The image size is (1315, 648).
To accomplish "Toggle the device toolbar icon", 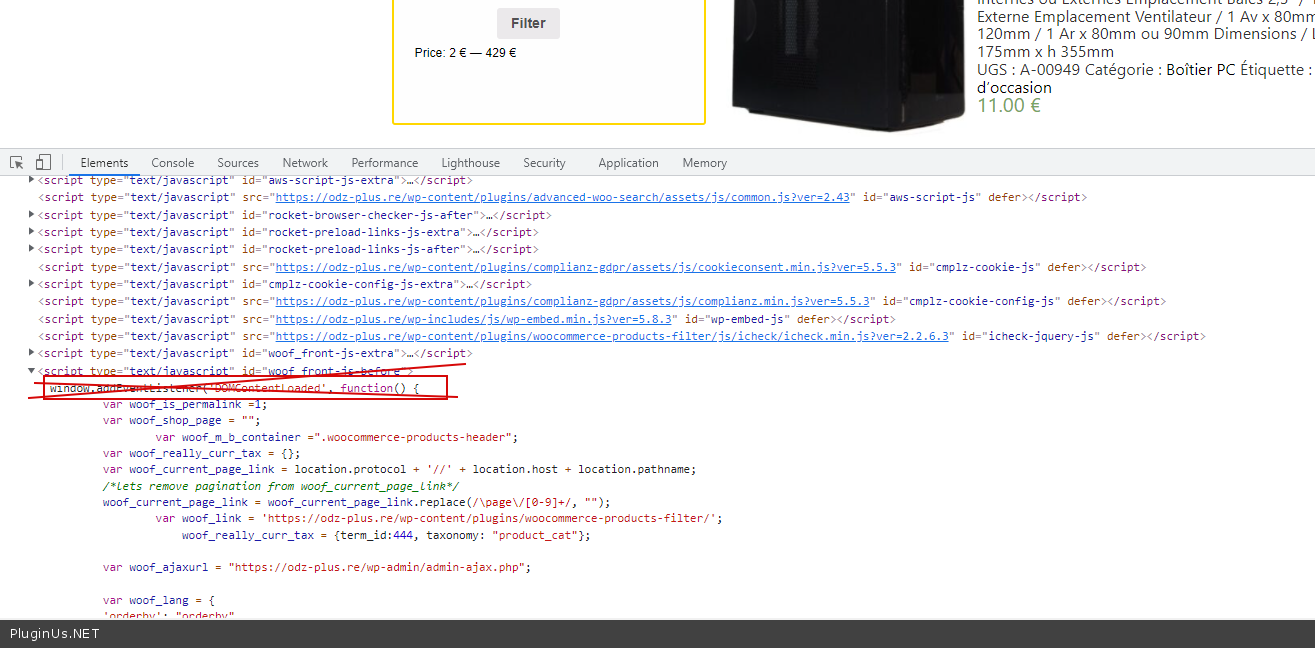I will pos(43,163).
